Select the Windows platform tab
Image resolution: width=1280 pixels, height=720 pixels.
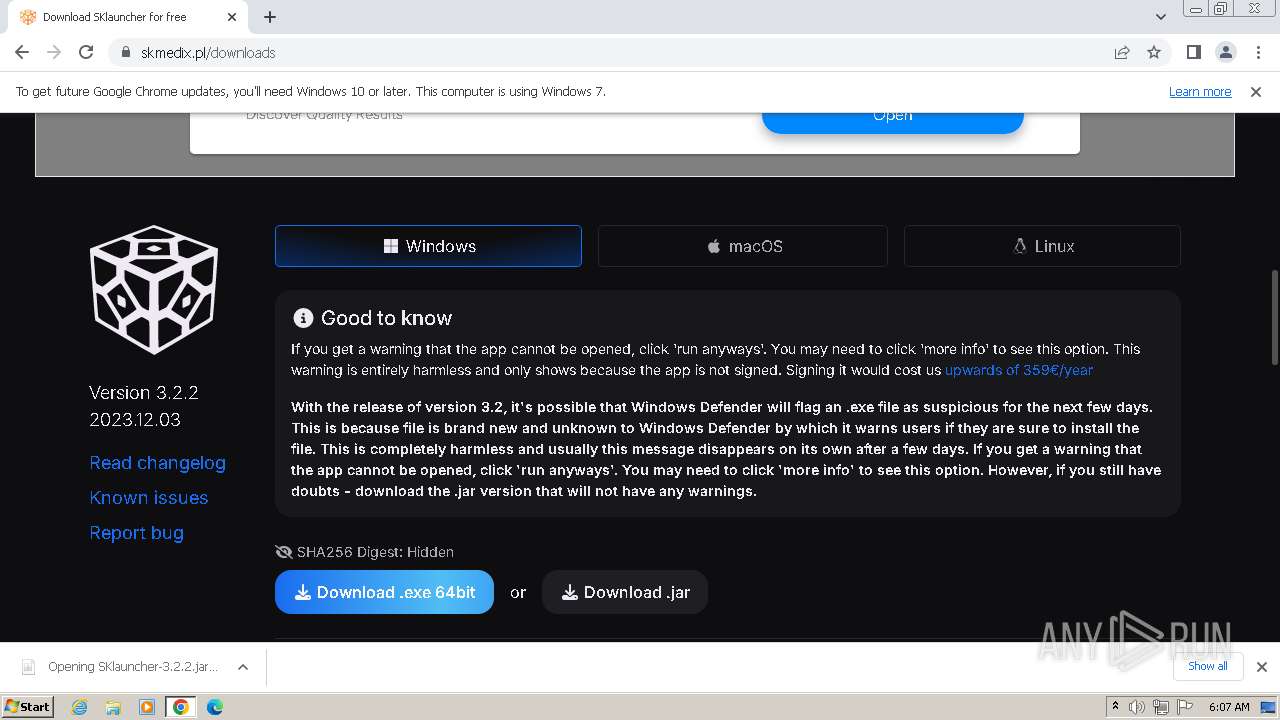428,246
